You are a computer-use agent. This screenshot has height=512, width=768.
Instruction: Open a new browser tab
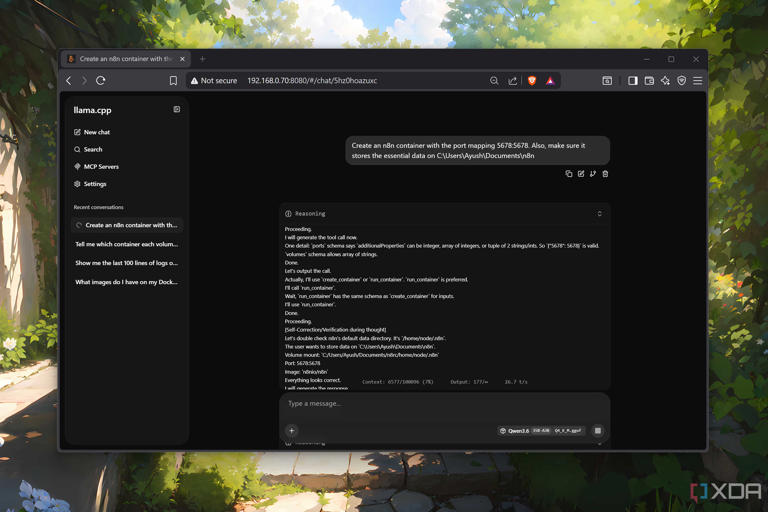pyautogui.click(x=202, y=59)
